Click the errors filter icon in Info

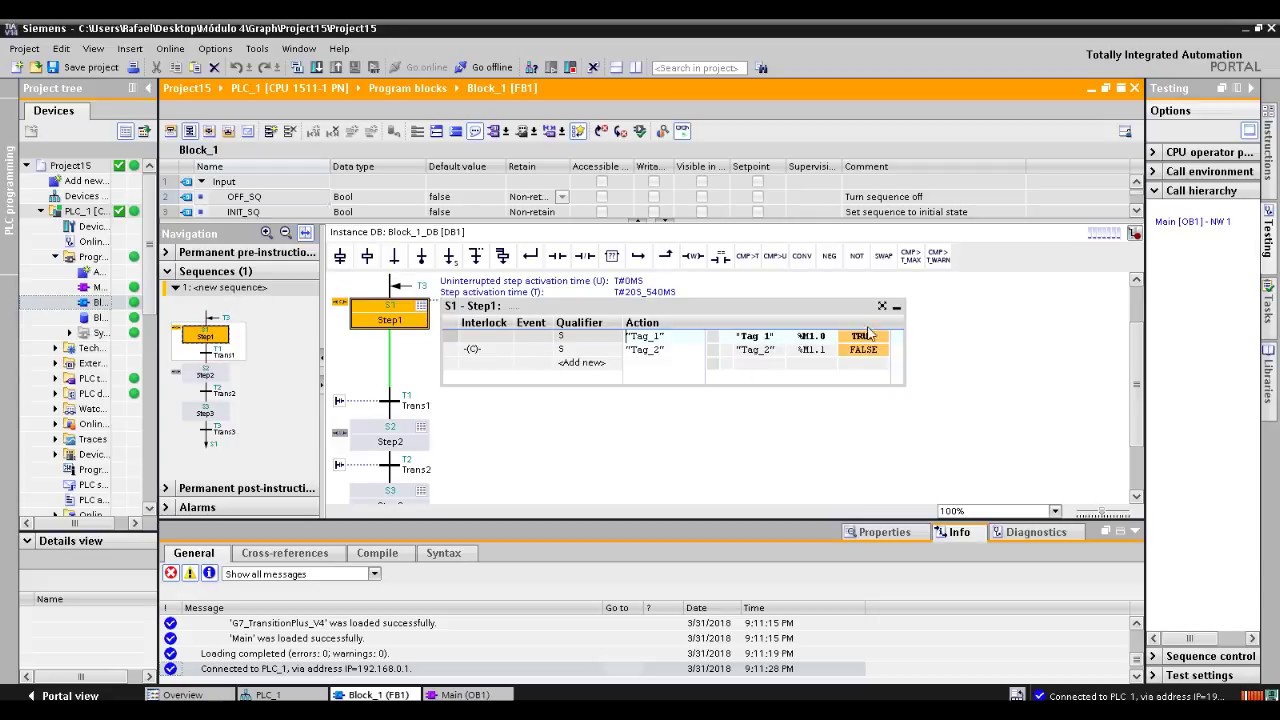(171, 573)
